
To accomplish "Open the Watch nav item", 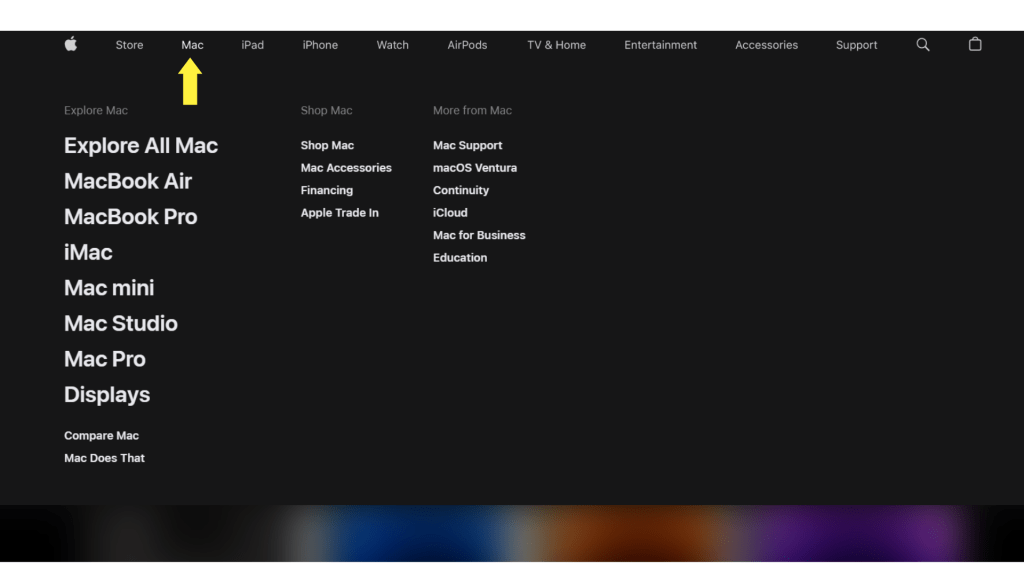I will click(x=392, y=45).
